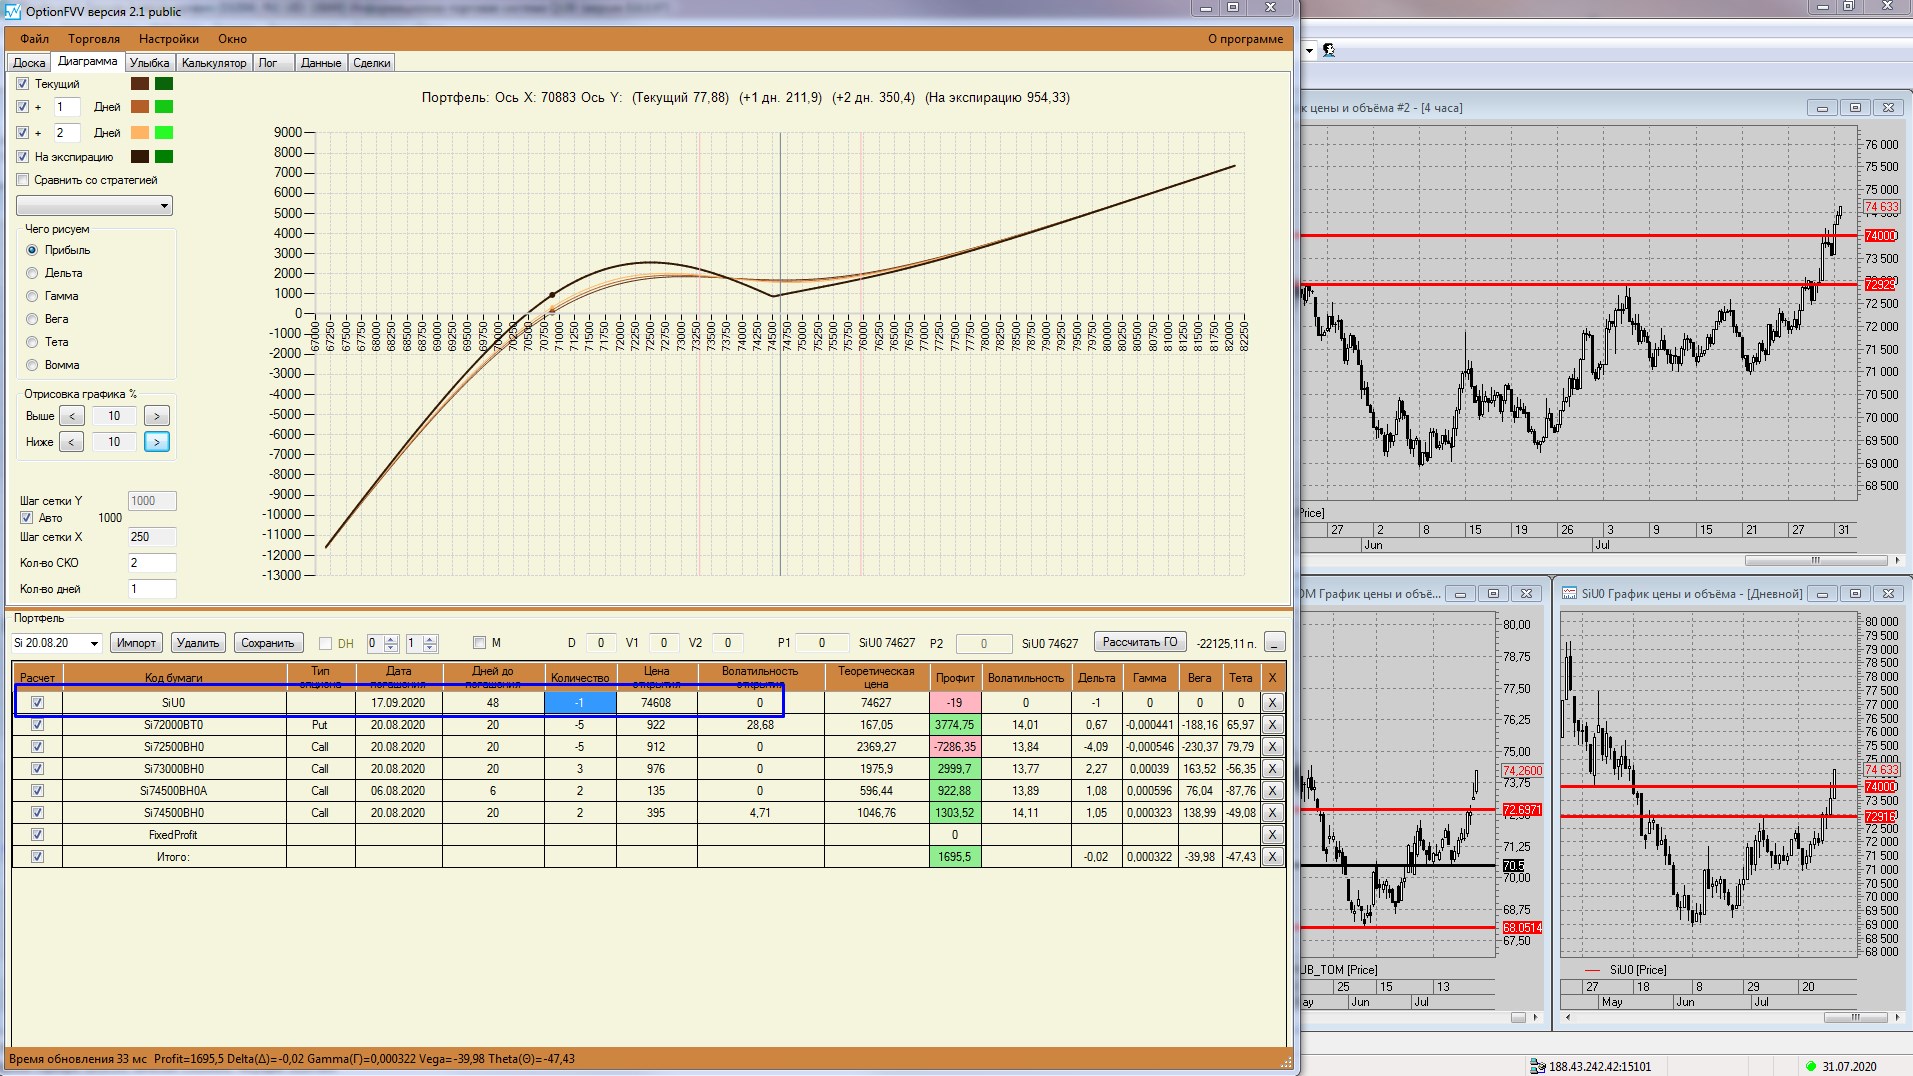
Task: Click the server icon beside 188.43.242.42:15101
Action: [1538, 1066]
